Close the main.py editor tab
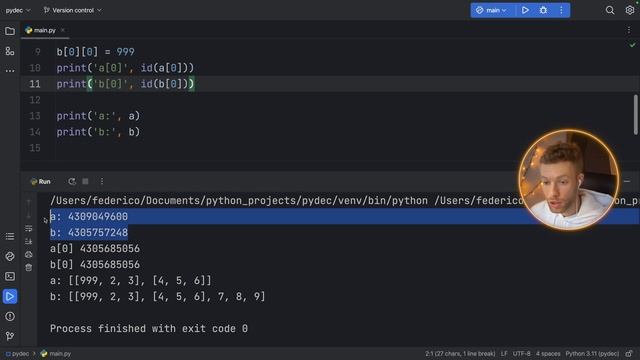The height and width of the screenshot is (360, 640). pos(62,30)
